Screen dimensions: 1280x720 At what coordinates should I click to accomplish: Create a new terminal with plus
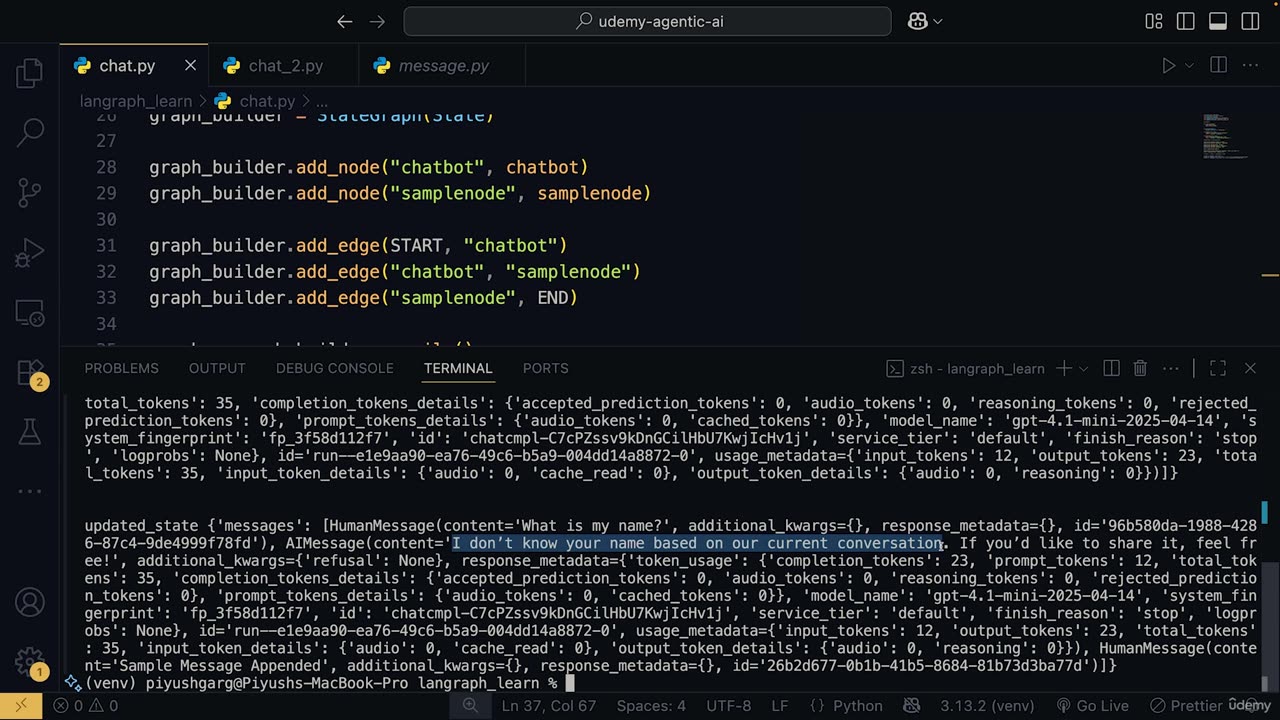pyautogui.click(x=1064, y=368)
